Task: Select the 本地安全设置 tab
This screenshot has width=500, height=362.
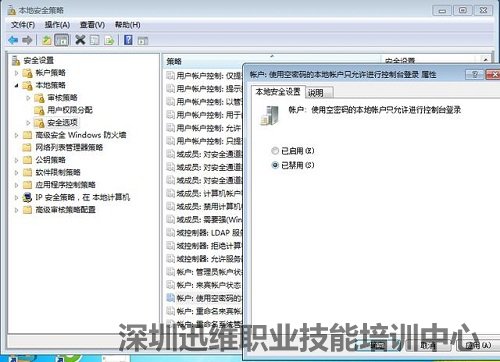Action: (x=278, y=92)
